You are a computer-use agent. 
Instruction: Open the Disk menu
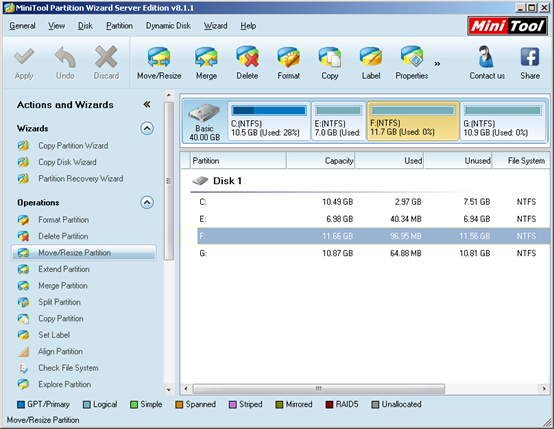tap(85, 26)
